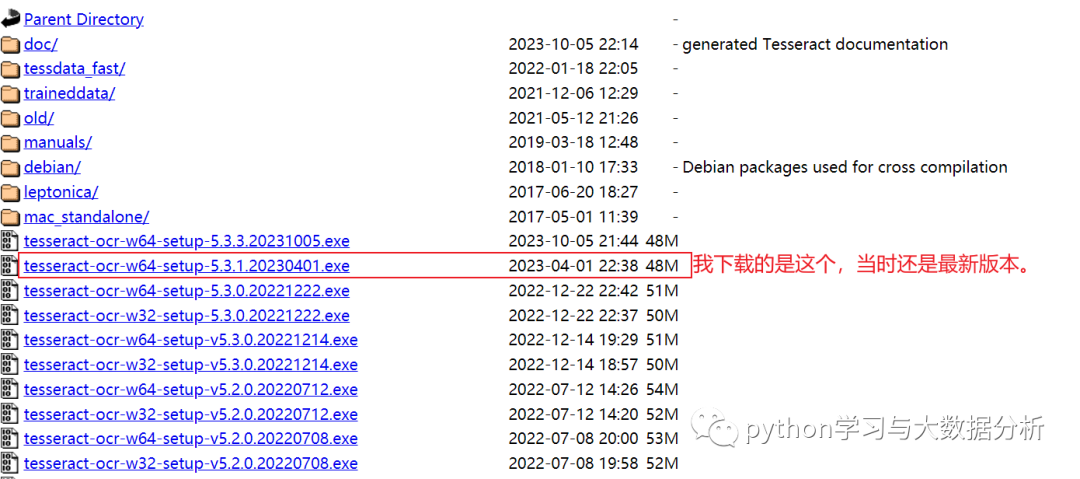Viewport: 1080px width, 479px height.
Task: Open the doc/ folder link
Action: 41,44
